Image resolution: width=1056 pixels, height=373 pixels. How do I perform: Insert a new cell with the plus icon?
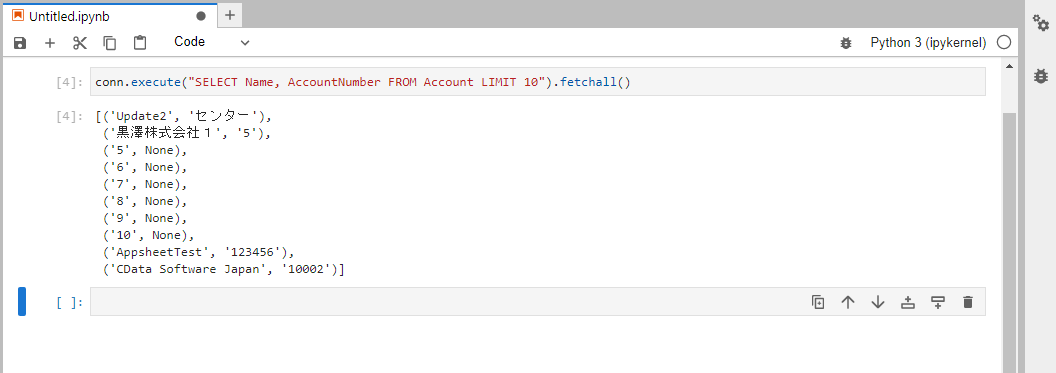pos(50,43)
